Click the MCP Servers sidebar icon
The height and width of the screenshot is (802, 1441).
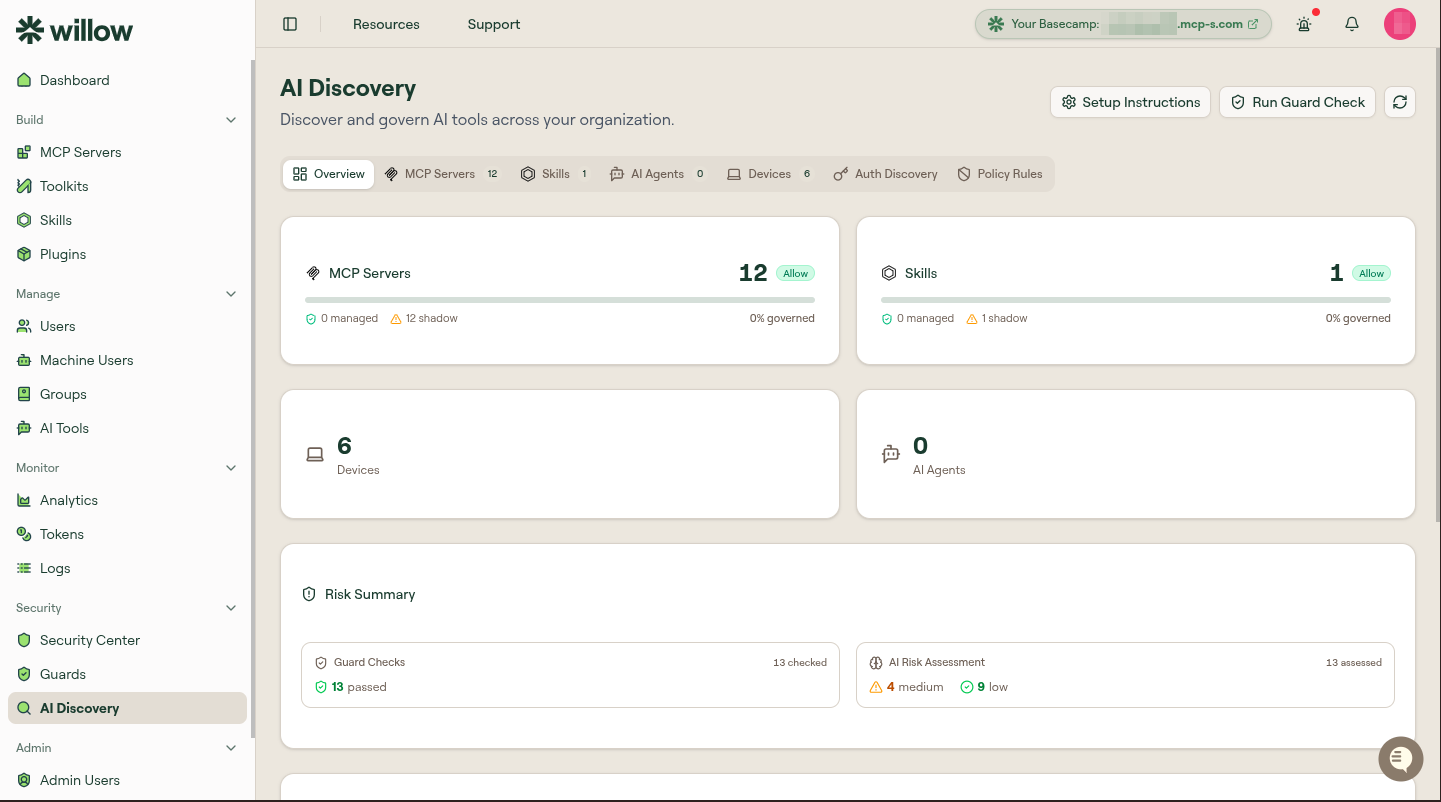pos(24,152)
